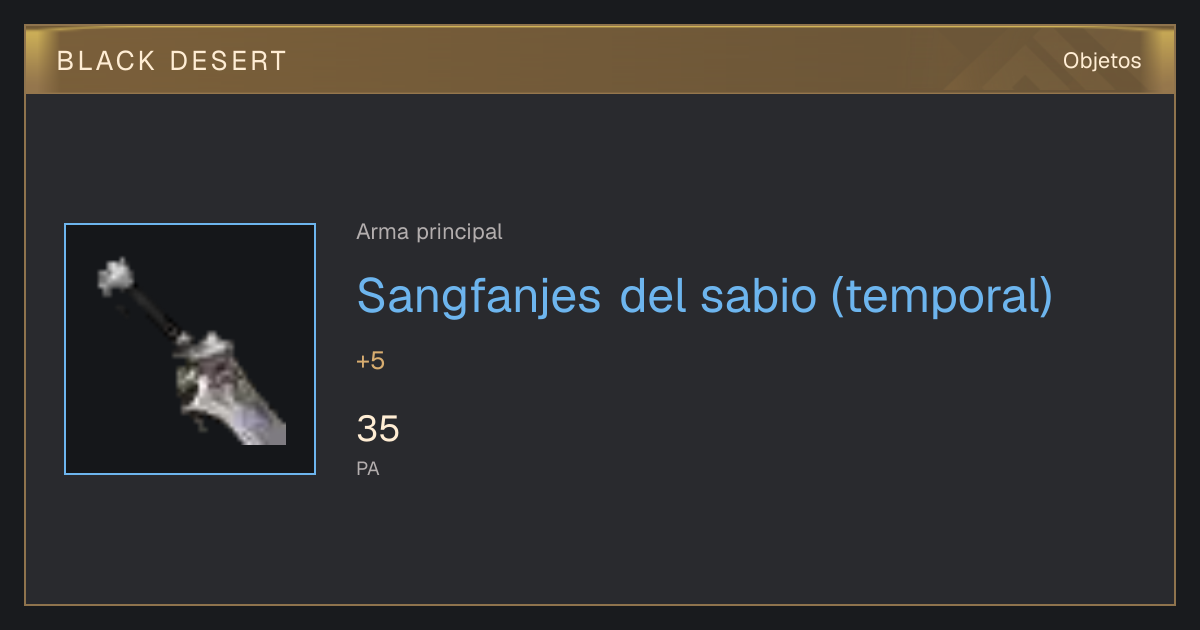1200x630 pixels.
Task: Click the word principal in category label
Action: (459, 233)
